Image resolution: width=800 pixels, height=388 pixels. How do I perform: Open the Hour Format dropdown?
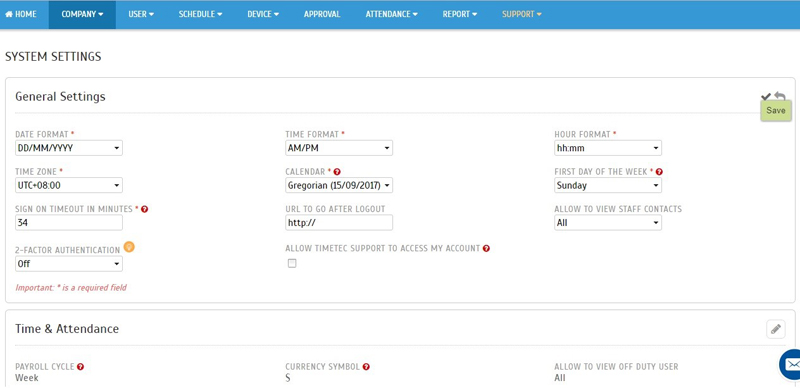click(x=608, y=148)
